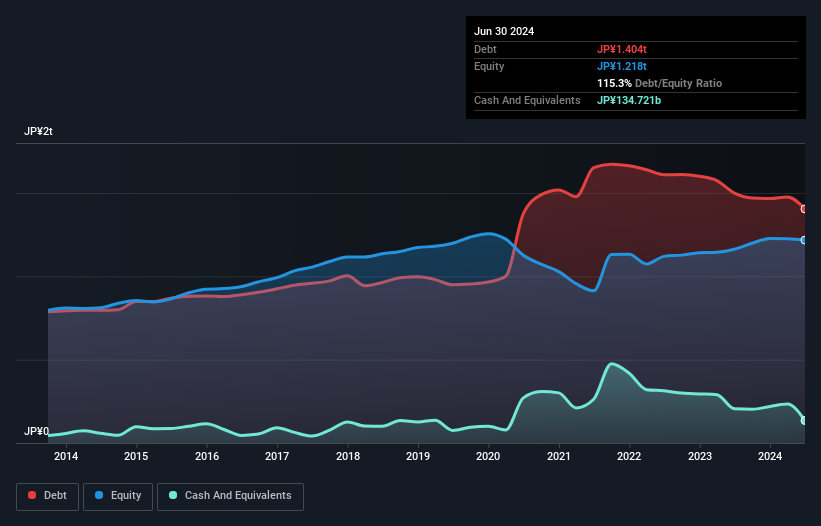Click the red Debt legend dot
This screenshot has height=526, width=821.
(x=32, y=496)
